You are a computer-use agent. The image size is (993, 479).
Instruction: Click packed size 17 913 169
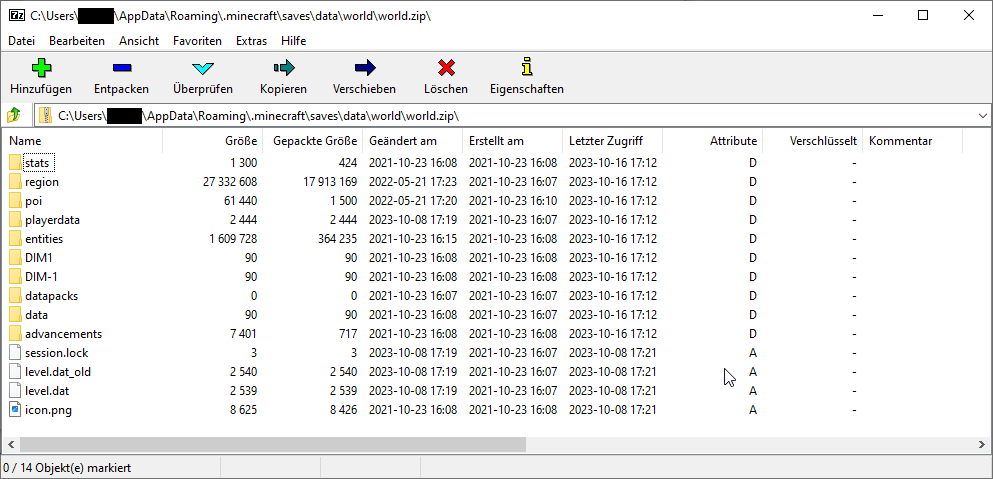click(x=330, y=182)
